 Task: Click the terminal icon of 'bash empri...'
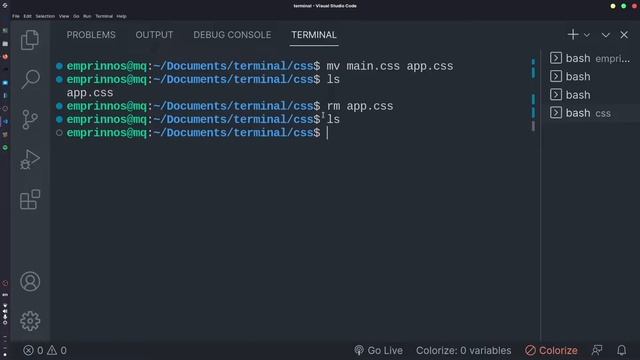click(x=556, y=58)
